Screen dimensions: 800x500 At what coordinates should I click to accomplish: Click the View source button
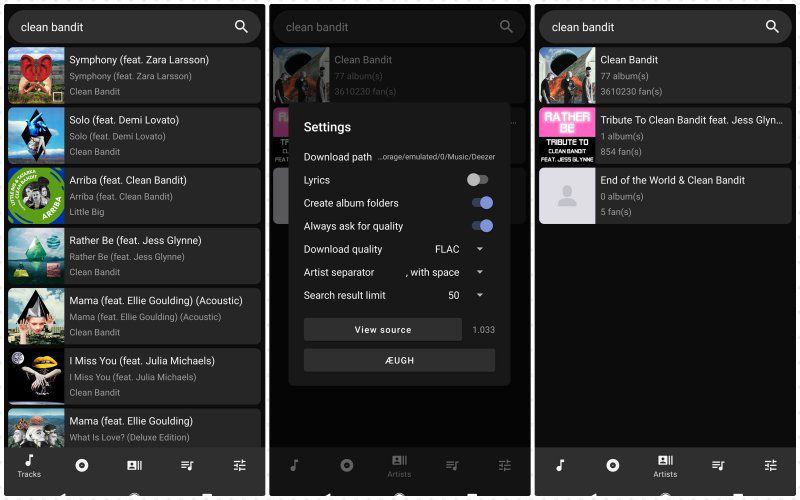point(383,330)
